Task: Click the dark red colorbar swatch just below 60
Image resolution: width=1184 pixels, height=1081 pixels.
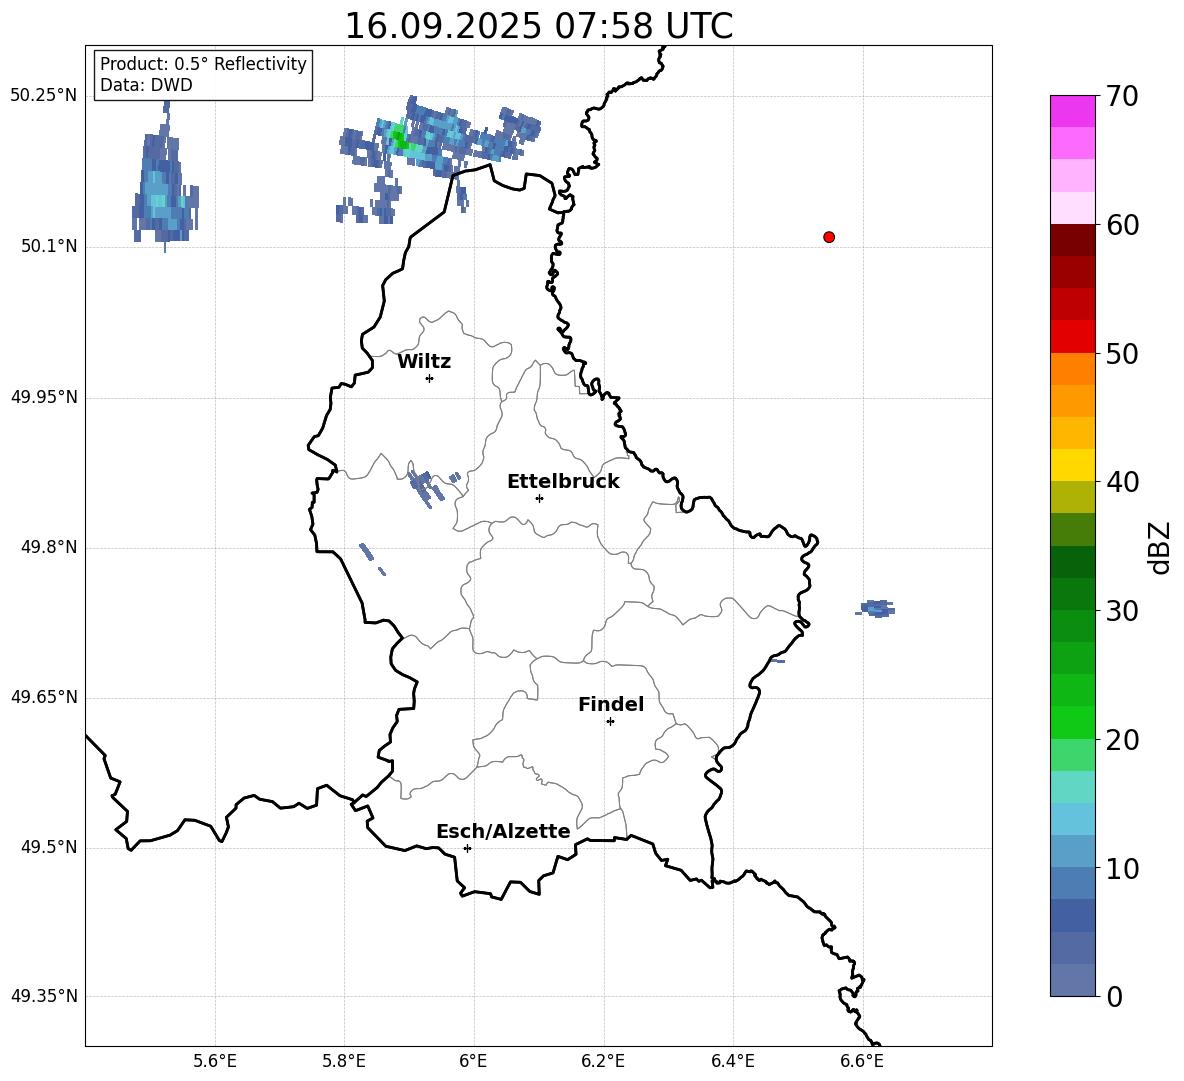Action: (1073, 240)
